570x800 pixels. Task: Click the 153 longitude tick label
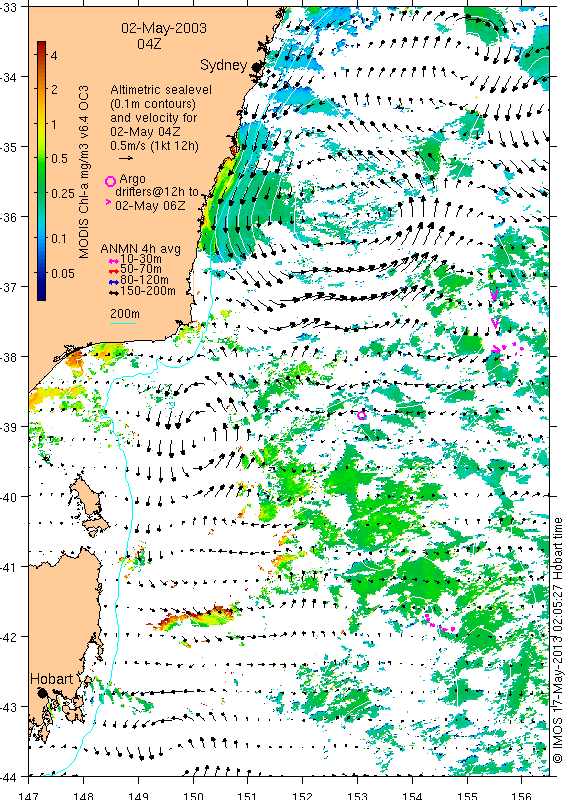(x=357, y=795)
